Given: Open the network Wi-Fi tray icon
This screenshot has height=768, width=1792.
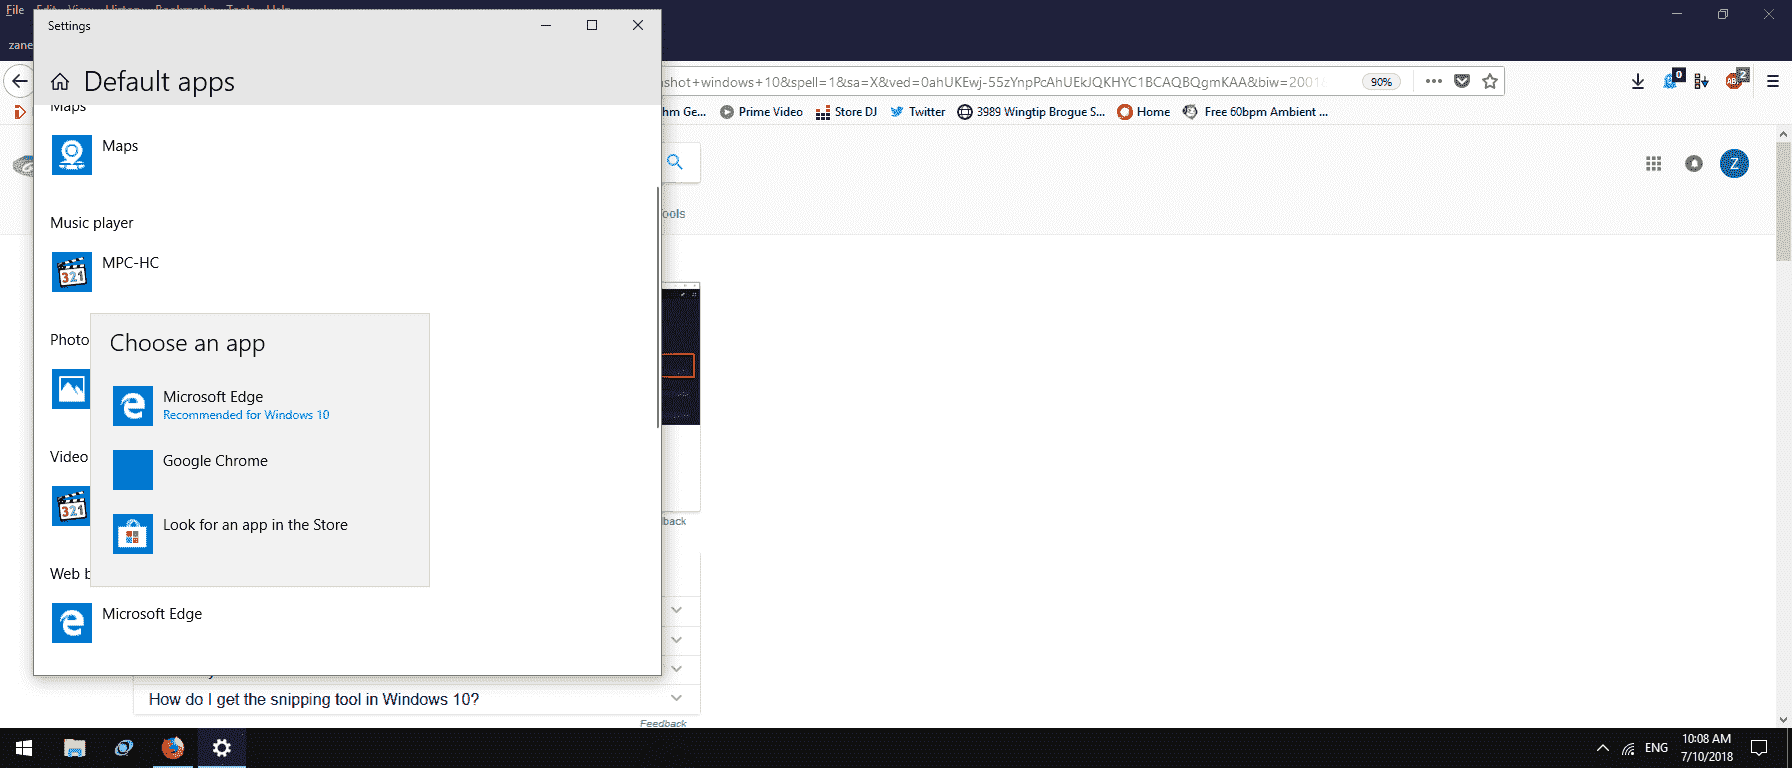Looking at the screenshot, I should coord(1628,748).
